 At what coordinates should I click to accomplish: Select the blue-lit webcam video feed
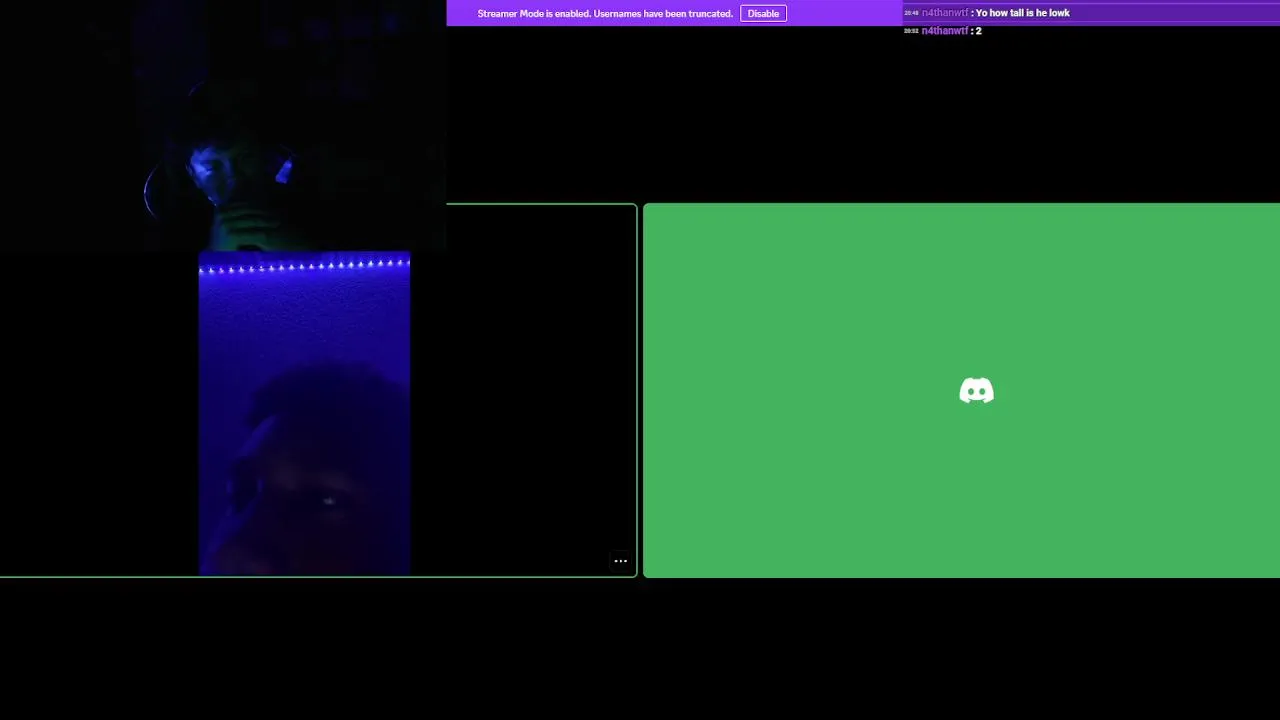tap(304, 413)
